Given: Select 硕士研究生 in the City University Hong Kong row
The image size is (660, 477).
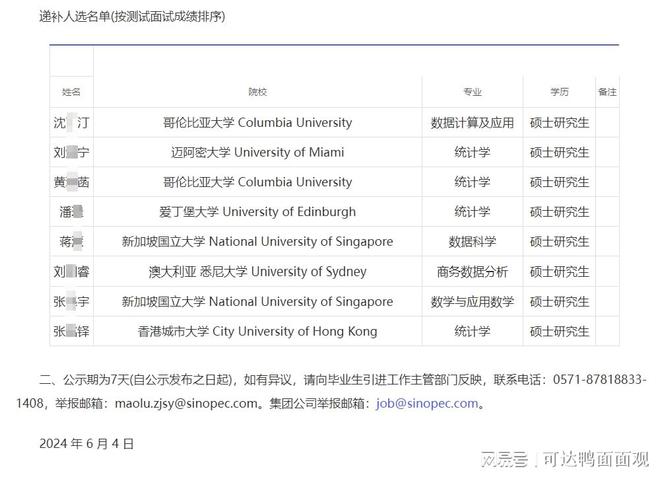Looking at the screenshot, I should coord(559,331).
